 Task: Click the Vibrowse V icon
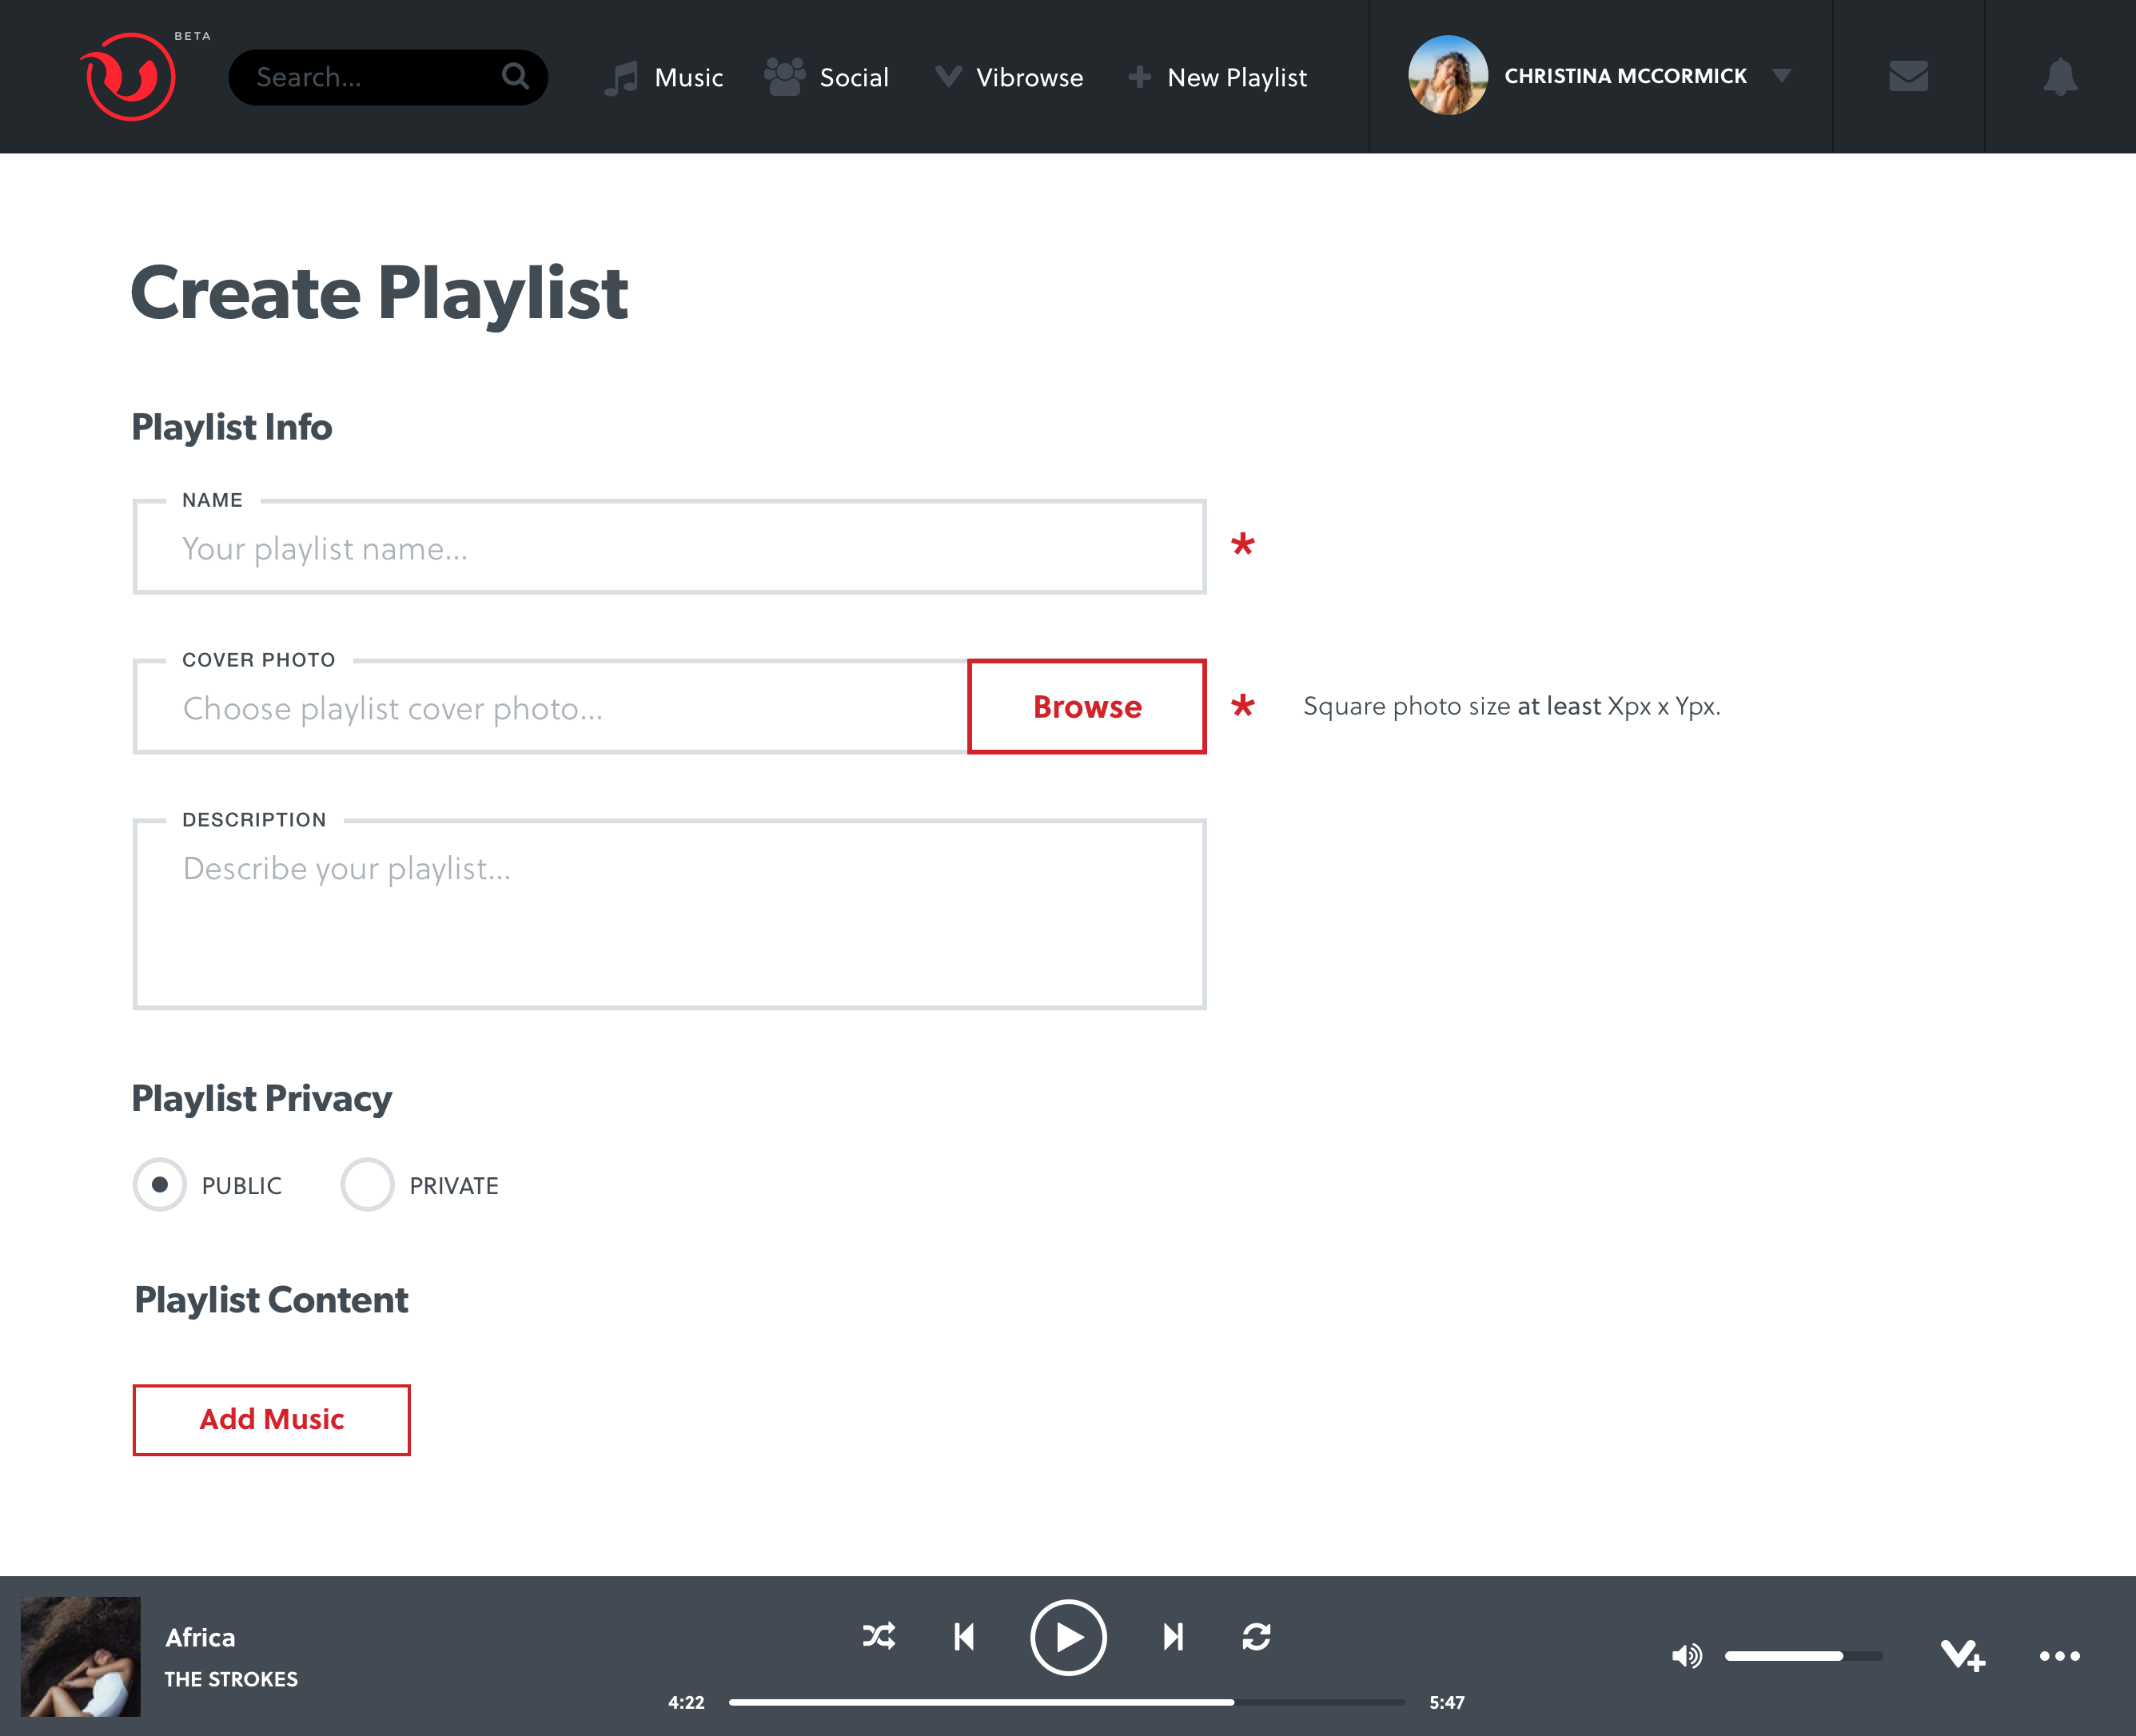tap(948, 76)
